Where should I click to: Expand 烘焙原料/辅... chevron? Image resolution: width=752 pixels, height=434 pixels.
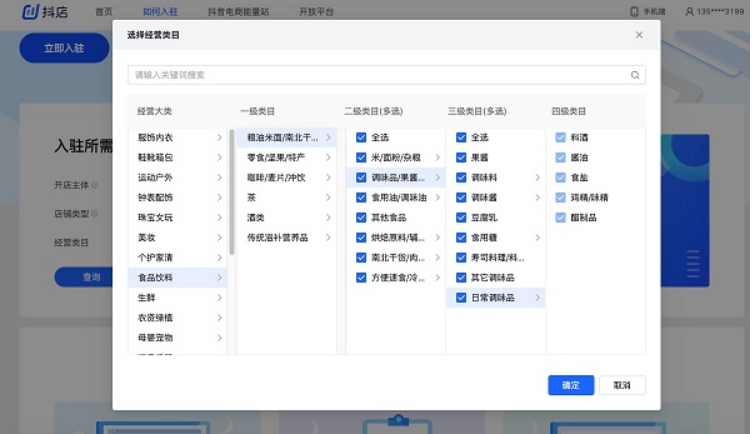click(437, 238)
